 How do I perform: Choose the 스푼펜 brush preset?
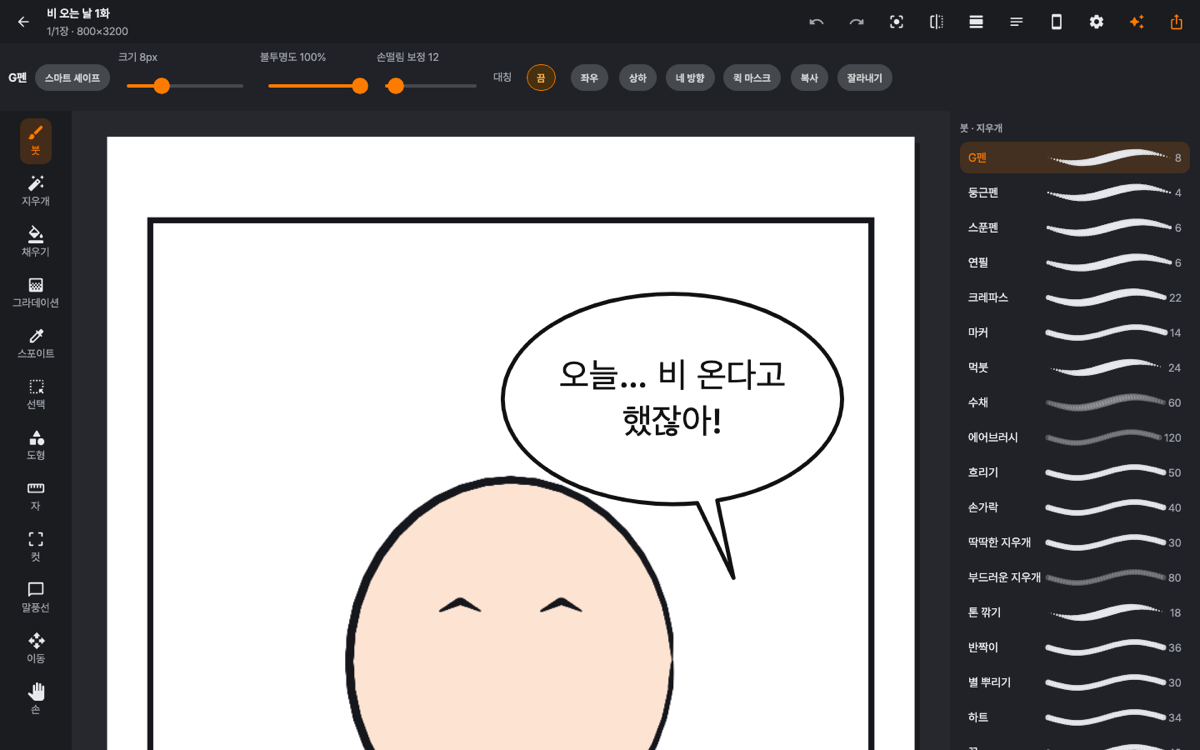1075,228
